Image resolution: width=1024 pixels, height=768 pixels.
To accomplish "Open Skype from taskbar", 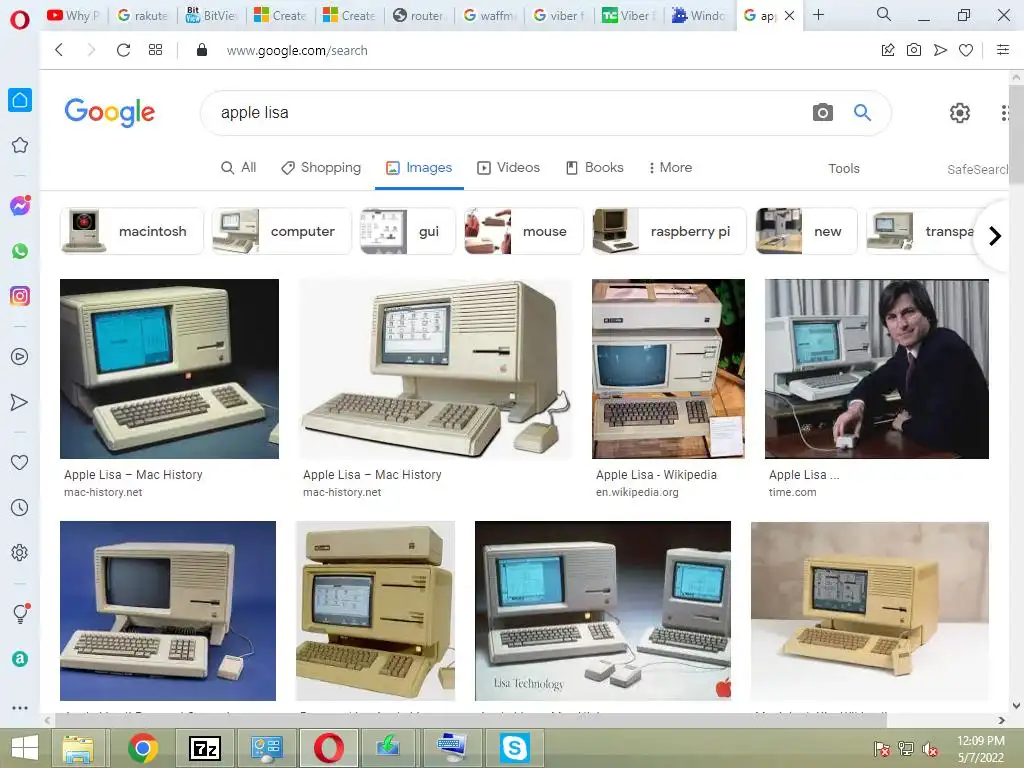I will 515,748.
